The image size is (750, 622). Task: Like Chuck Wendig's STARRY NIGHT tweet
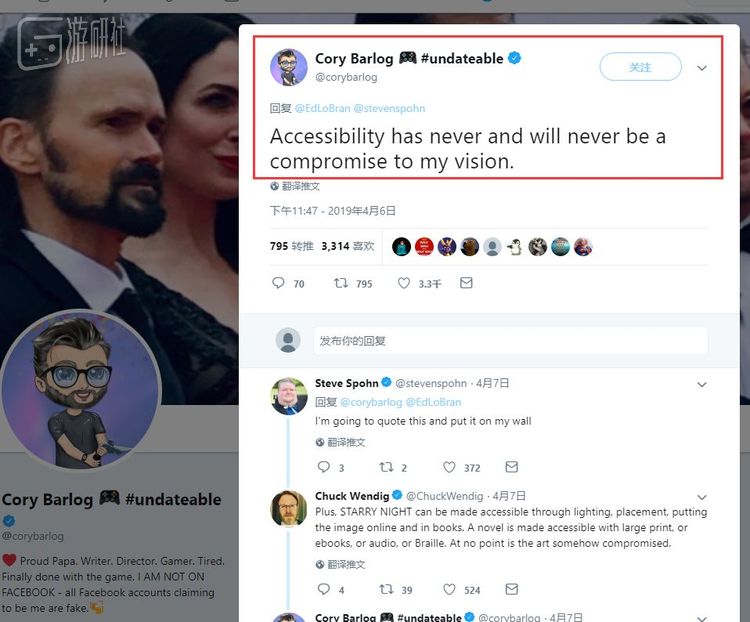click(x=450, y=590)
